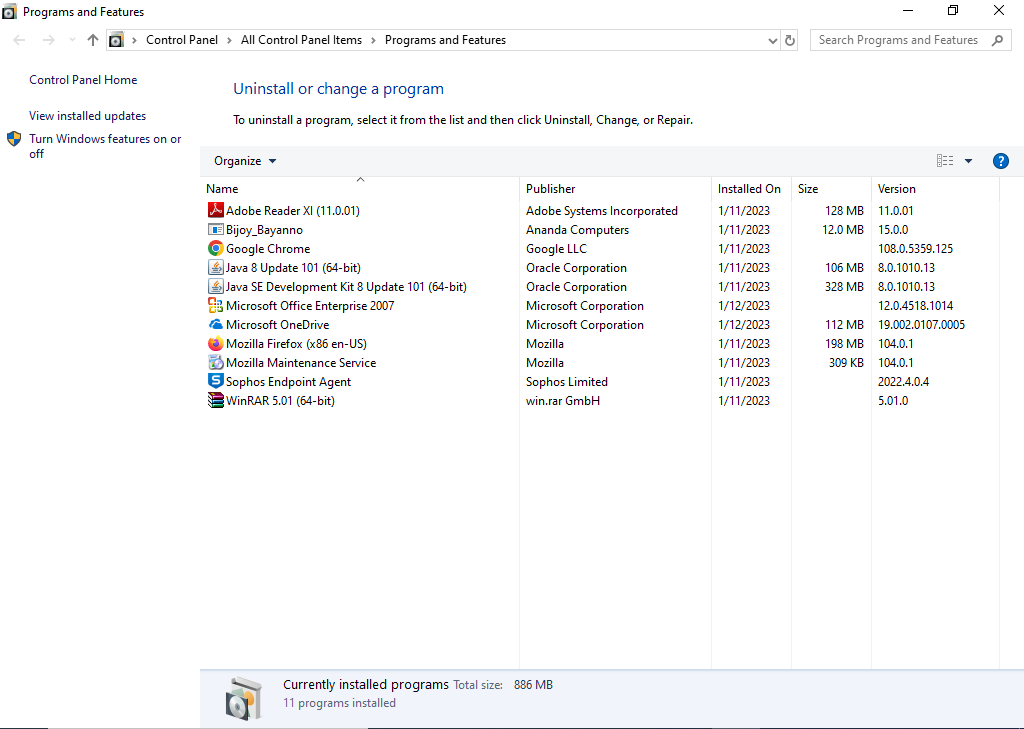
Task: Click the win.rar GmbH publisher cell
Action: pos(563,400)
